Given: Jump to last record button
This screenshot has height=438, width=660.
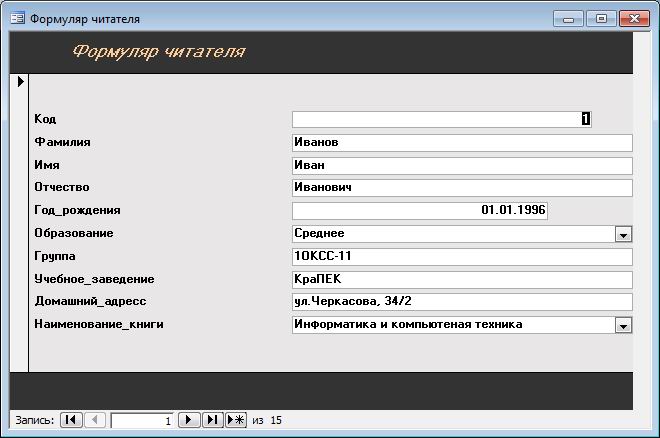Looking at the screenshot, I should [x=213, y=419].
